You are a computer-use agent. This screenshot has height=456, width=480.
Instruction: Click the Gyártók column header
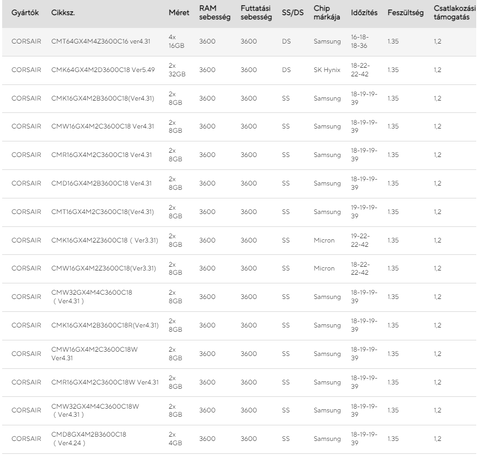click(x=25, y=13)
